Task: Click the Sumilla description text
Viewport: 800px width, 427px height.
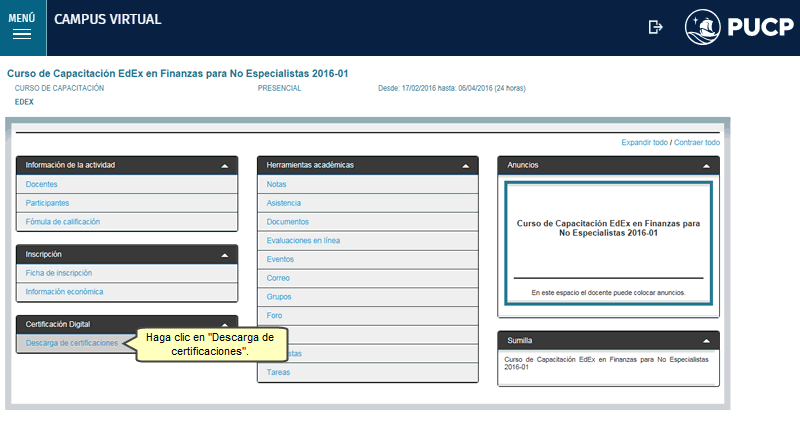Action: pyautogui.click(x=607, y=363)
